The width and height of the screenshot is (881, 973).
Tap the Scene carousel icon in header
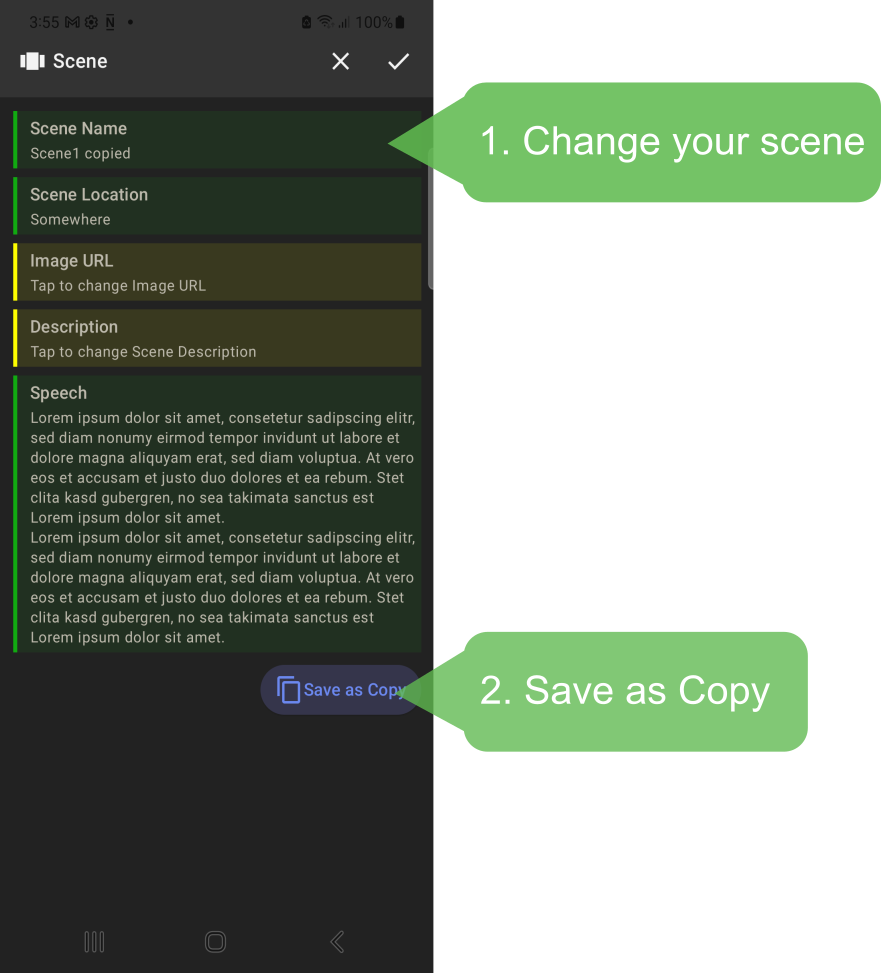coord(33,62)
